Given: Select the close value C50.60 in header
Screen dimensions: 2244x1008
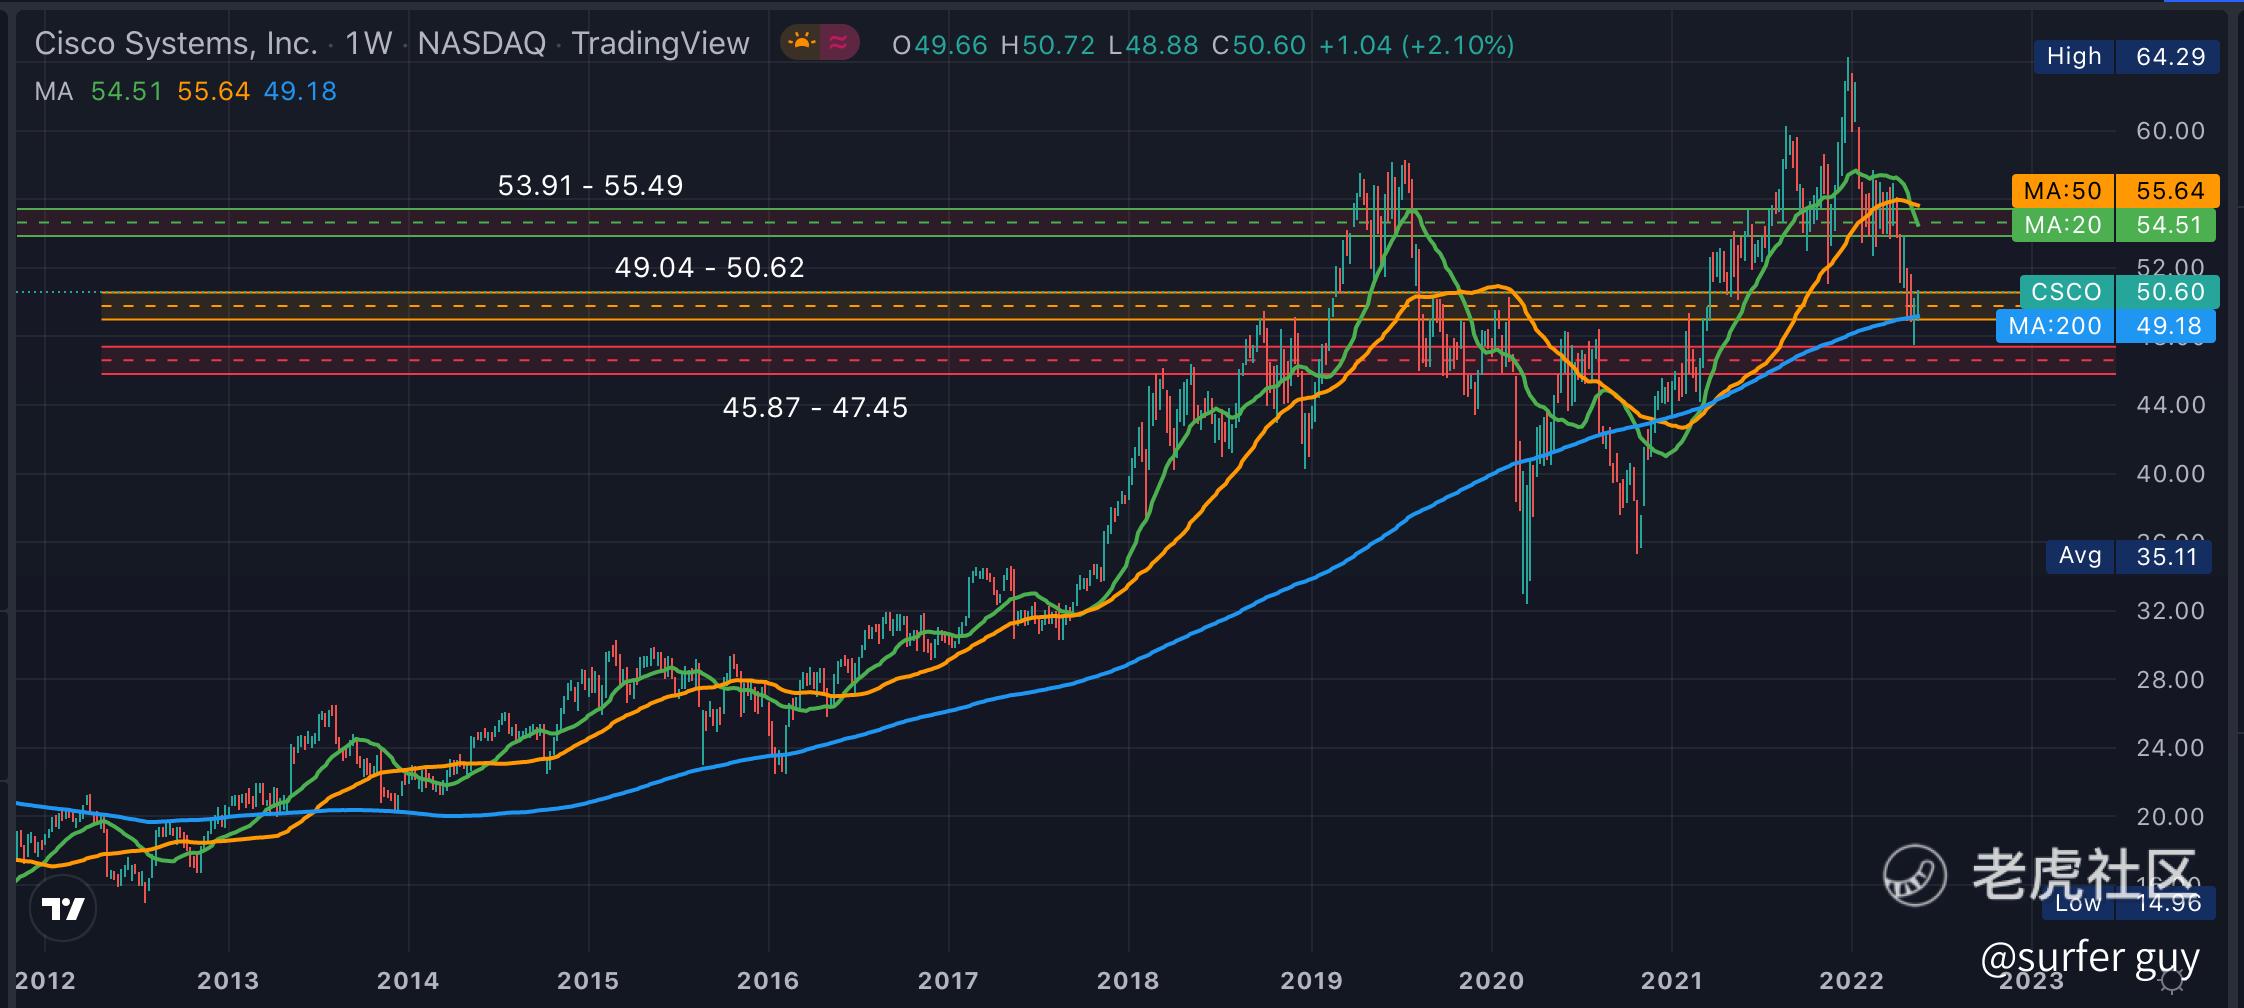Looking at the screenshot, I should [1258, 45].
